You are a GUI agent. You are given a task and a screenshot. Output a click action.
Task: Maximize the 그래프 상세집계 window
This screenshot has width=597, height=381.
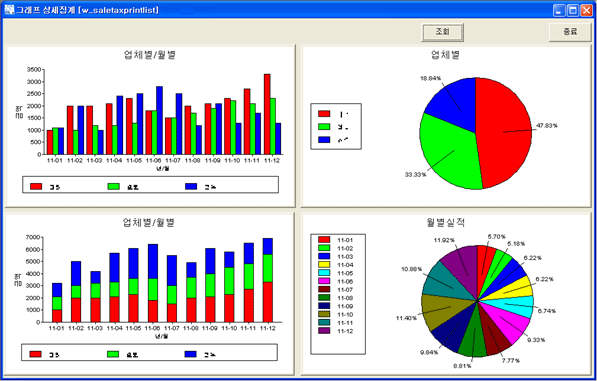pyautogui.click(x=573, y=10)
